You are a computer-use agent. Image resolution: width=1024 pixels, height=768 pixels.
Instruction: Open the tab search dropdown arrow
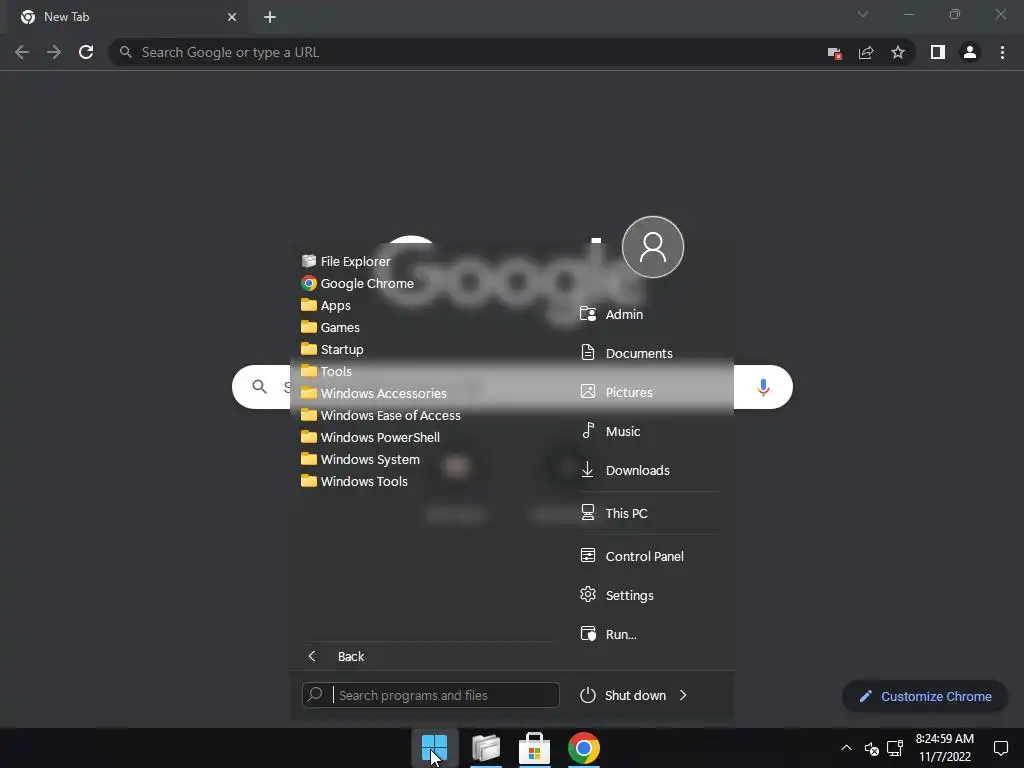point(863,14)
